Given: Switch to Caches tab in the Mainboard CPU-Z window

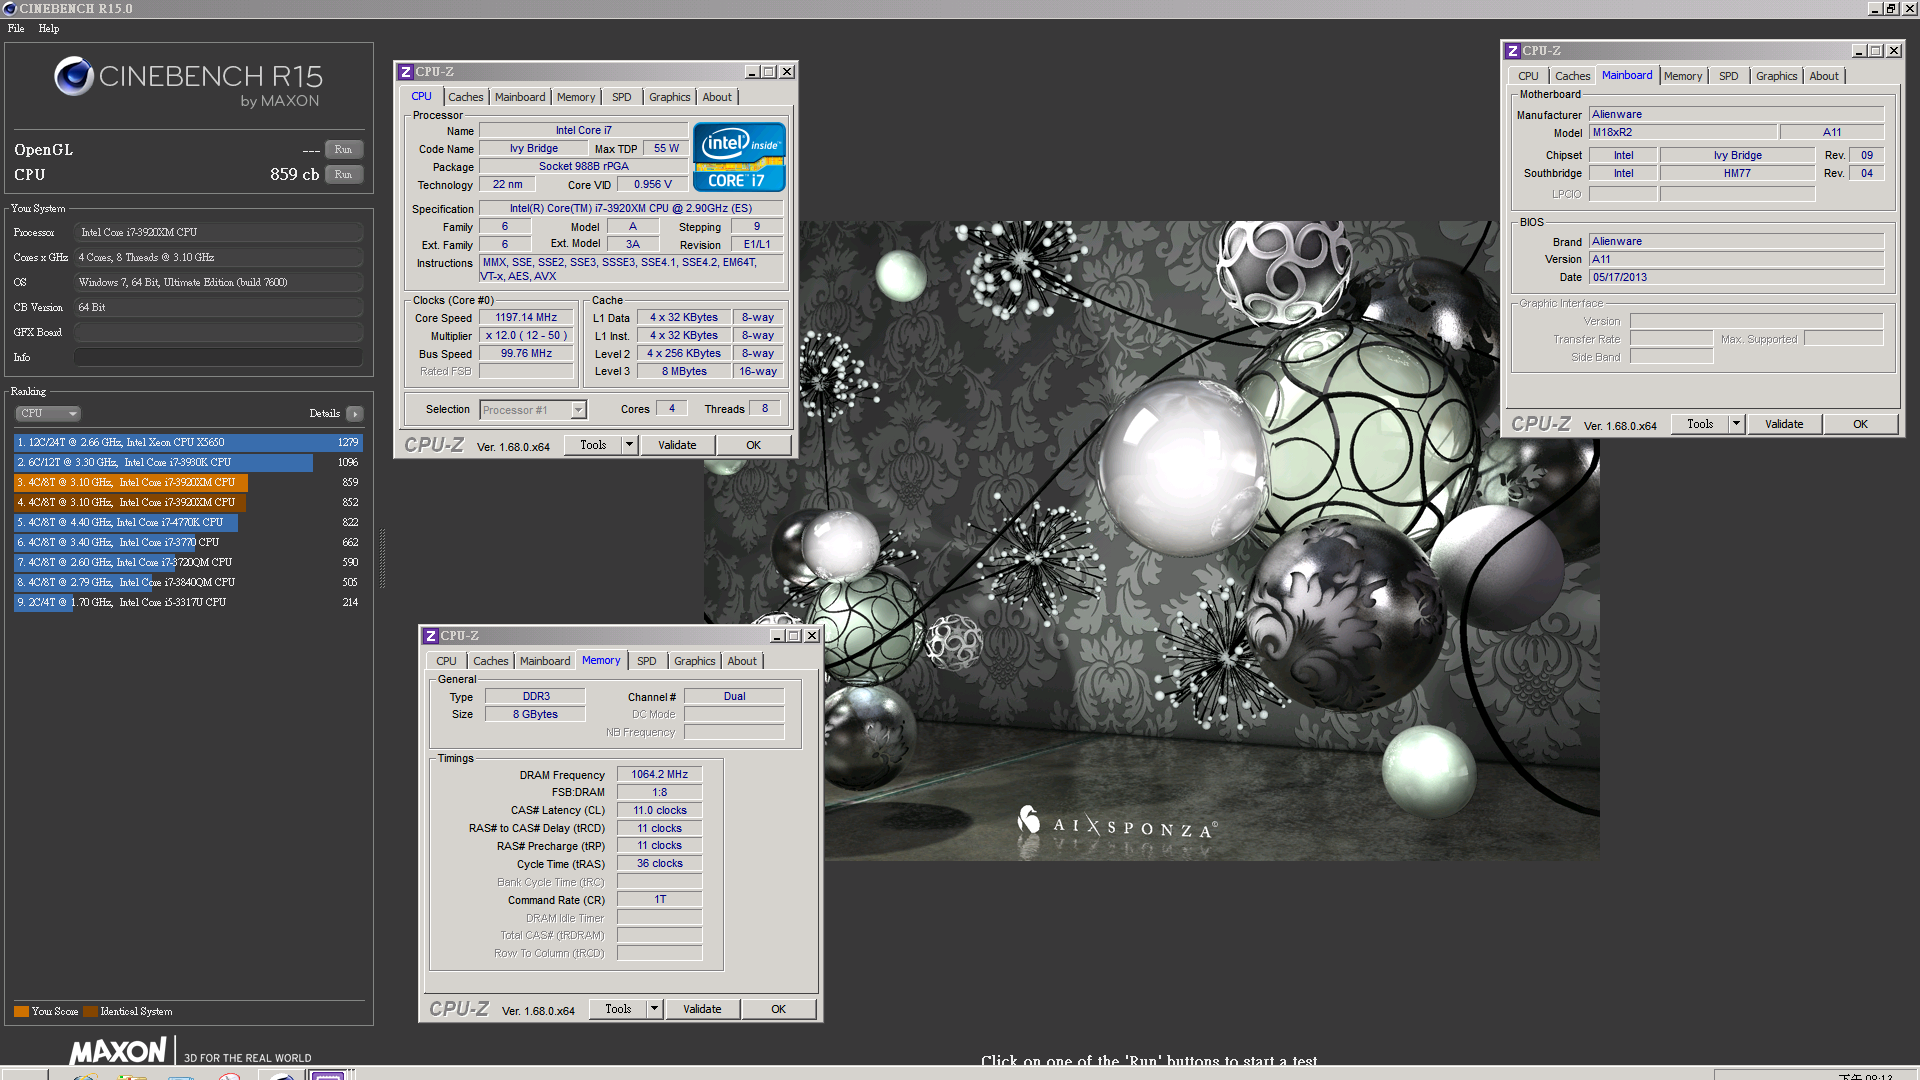Looking at the screenshot, I should pyautogui.click(x=1572, y=76).
